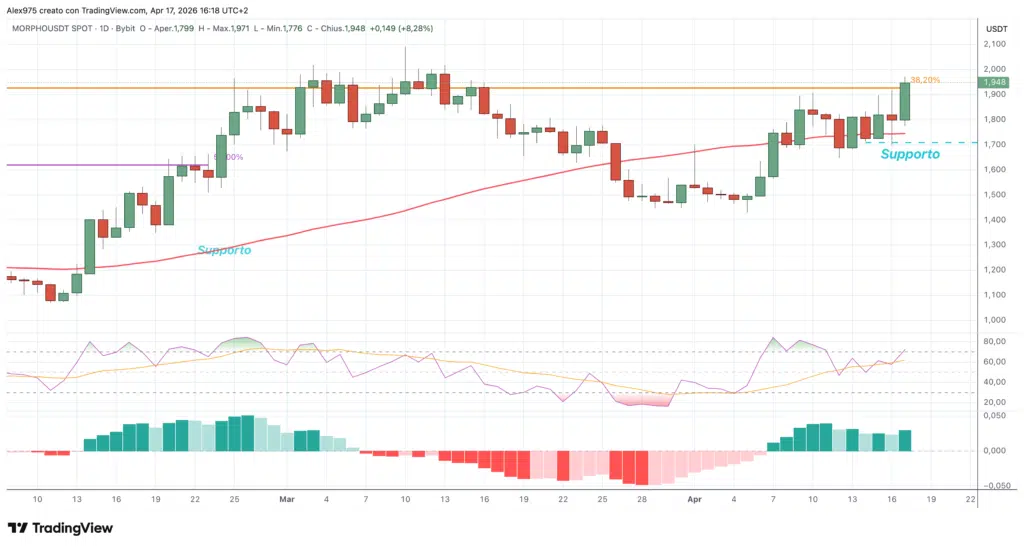1024x548 pixels.
Task: Click the orange 38,20% Fibonacci label
Action: 925,80
